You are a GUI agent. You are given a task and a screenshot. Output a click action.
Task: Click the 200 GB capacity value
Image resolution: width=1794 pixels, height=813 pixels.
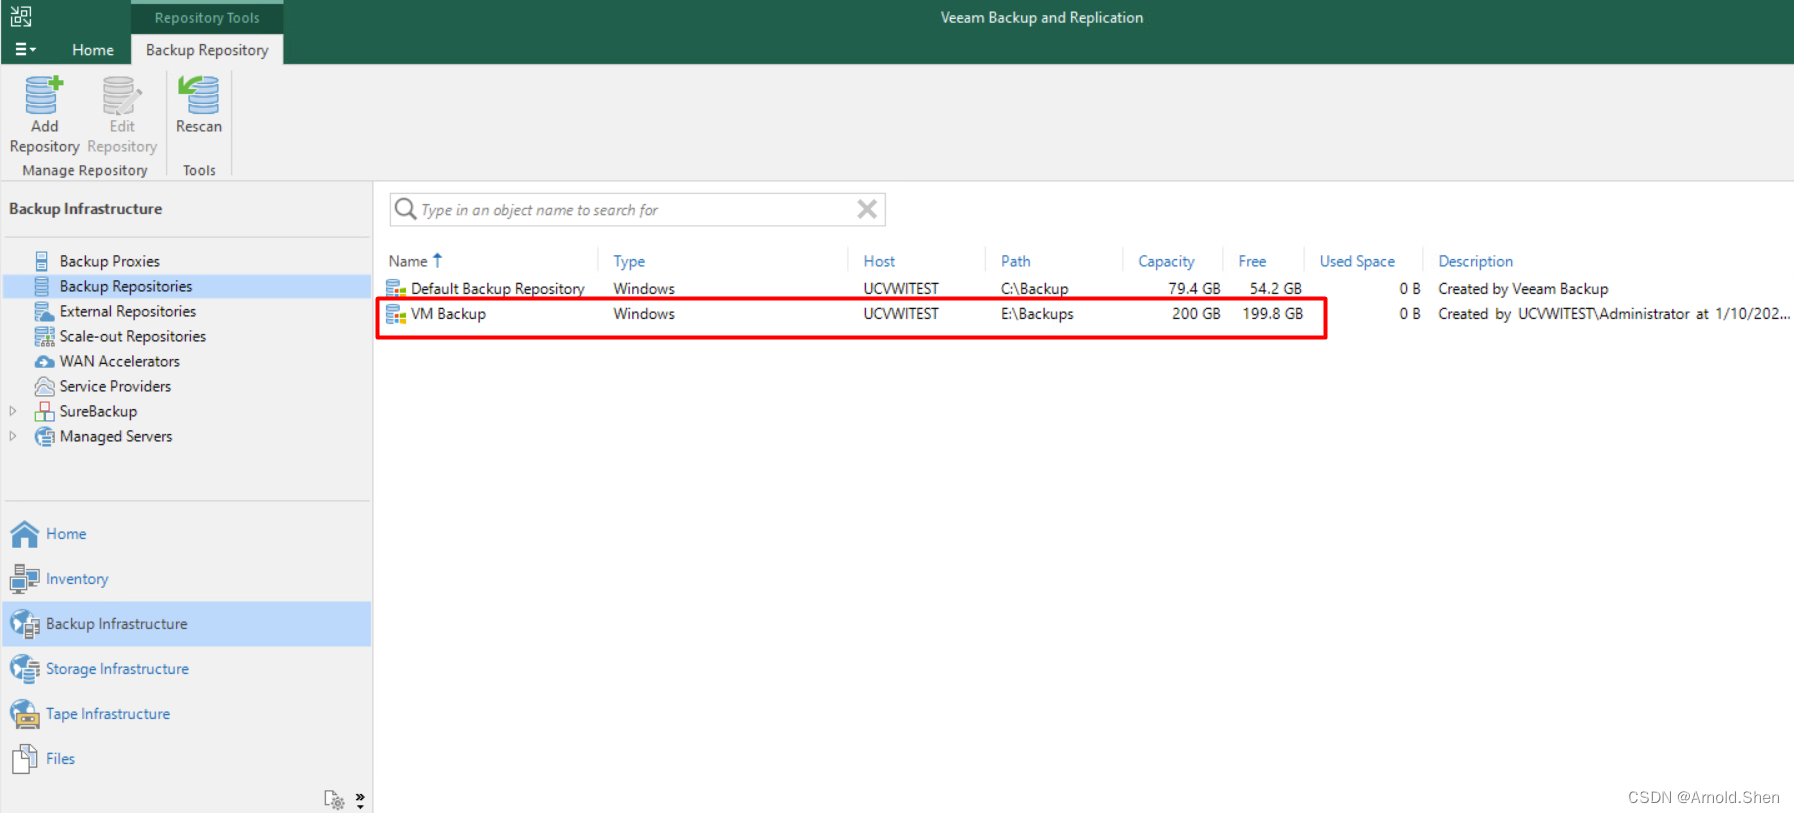click(1196, 314)
